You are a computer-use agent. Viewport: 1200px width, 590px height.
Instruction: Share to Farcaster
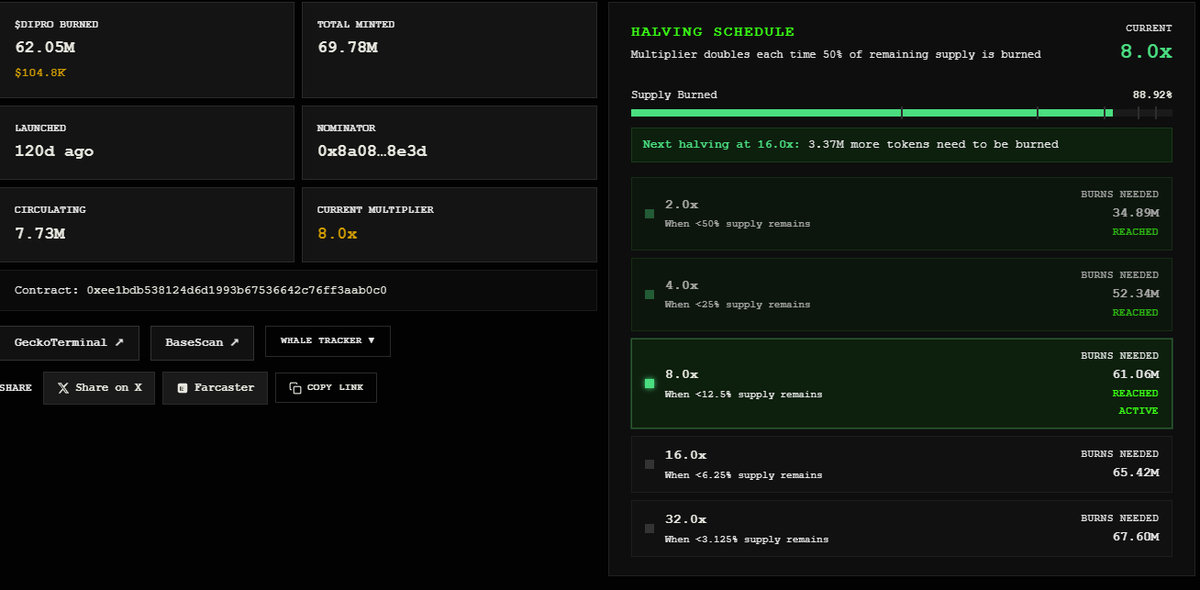215,387
